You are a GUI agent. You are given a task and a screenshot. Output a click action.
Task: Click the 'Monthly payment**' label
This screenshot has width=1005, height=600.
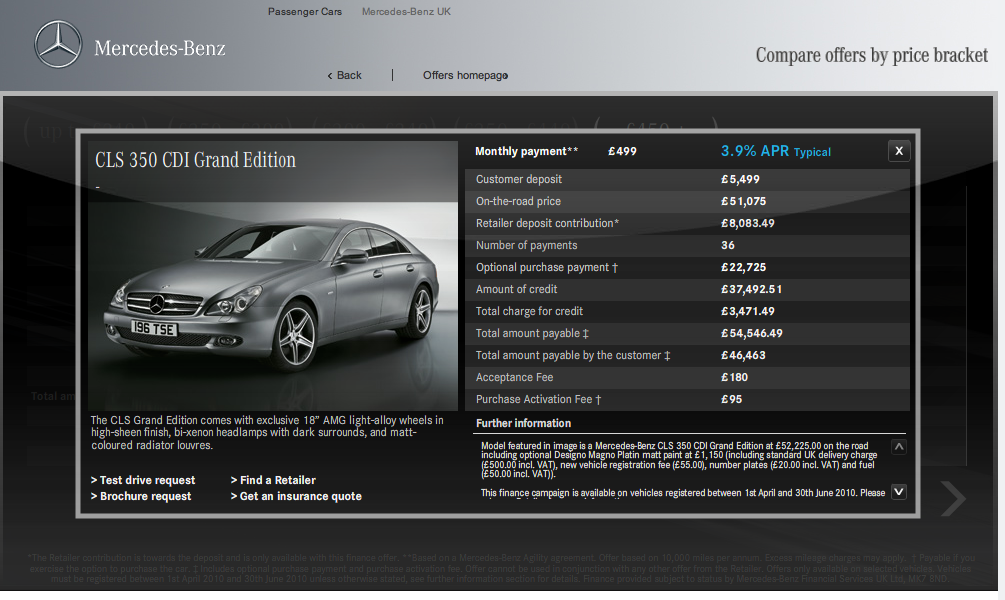(x=526, y=151)
